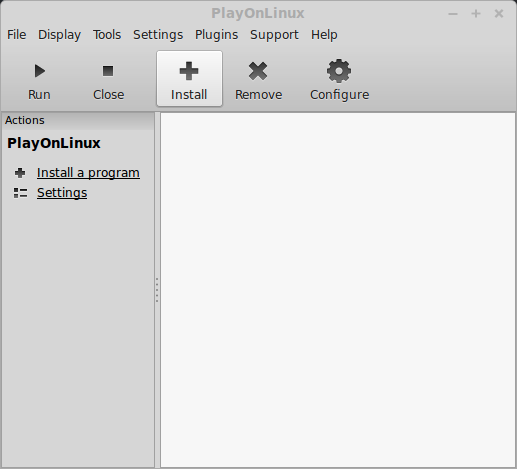The width and height of the screenshot is (517, 469).
Task: Click the dotted splitter handle between panes
Action: 157,290
